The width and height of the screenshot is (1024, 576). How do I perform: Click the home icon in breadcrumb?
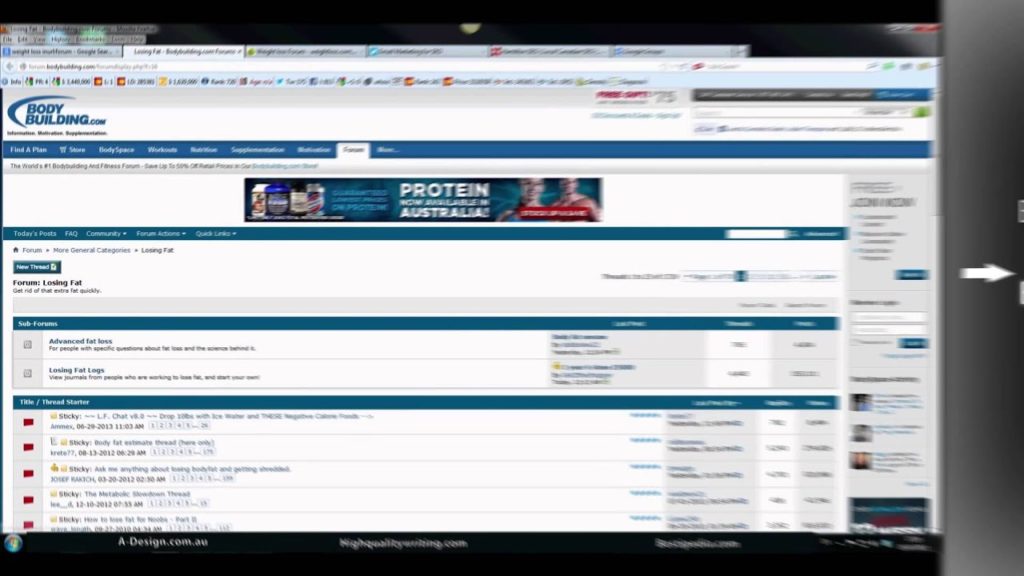pos(16,250)
